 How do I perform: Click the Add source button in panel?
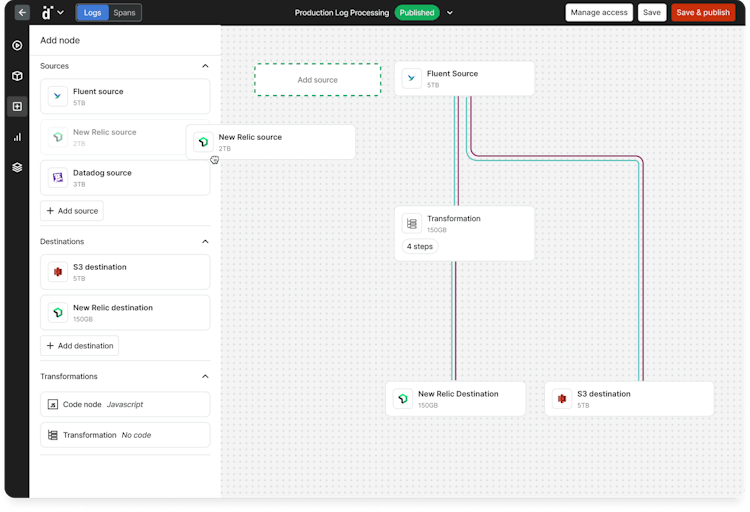[72, 211]
